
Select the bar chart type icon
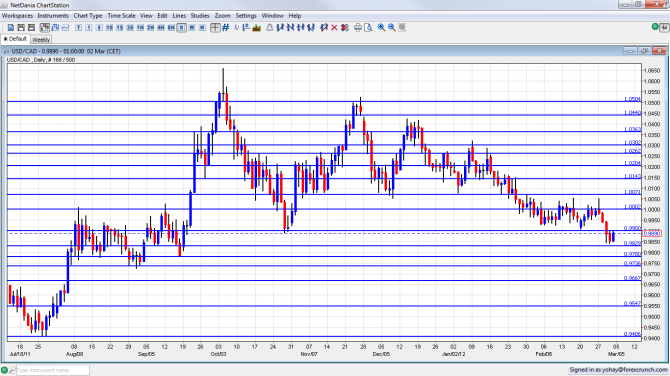coord(55,28)
